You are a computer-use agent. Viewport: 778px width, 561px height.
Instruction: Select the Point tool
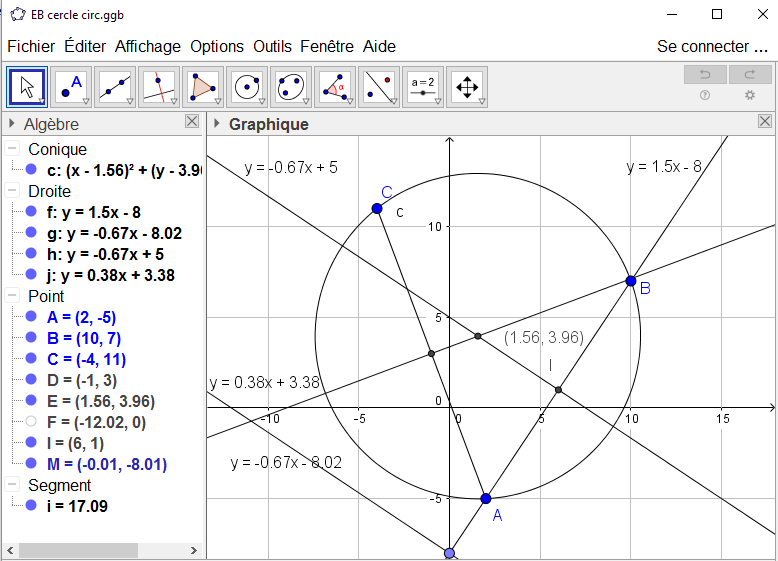[71, 87]
